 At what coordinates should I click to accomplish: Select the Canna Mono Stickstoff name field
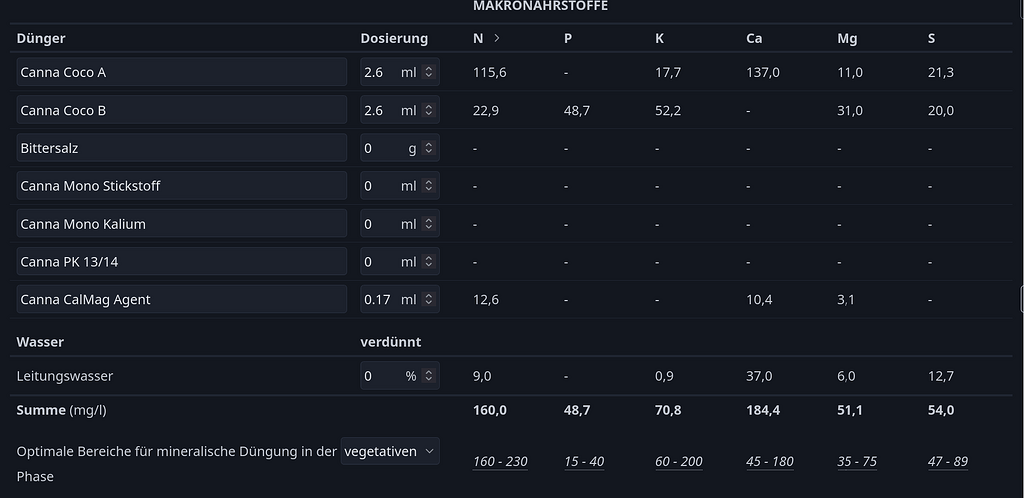[x=182, y=185]
